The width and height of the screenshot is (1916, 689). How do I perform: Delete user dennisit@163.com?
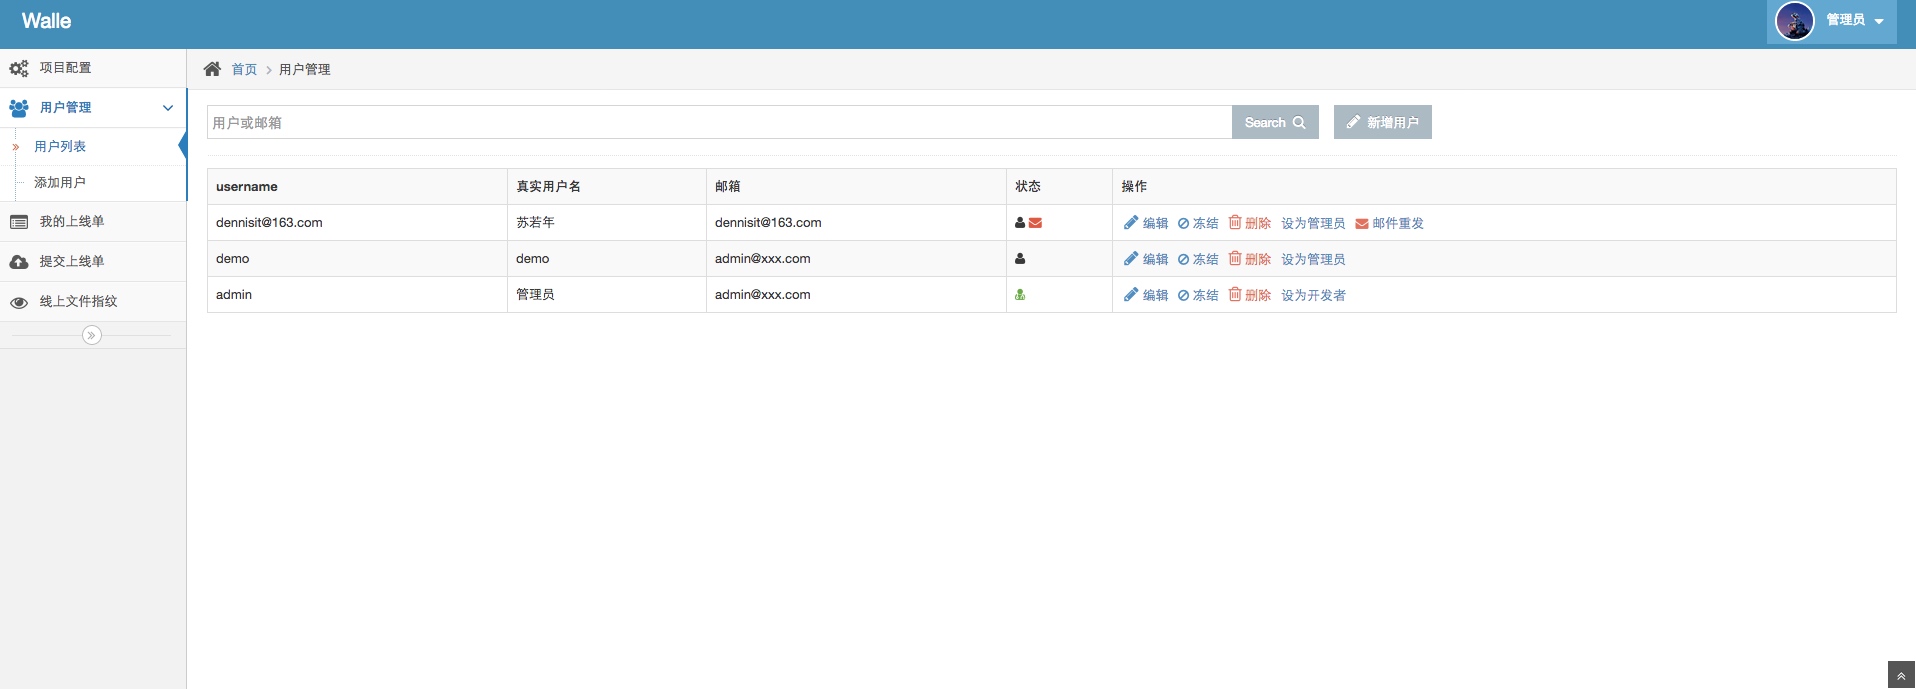(x=1250, y=223)
